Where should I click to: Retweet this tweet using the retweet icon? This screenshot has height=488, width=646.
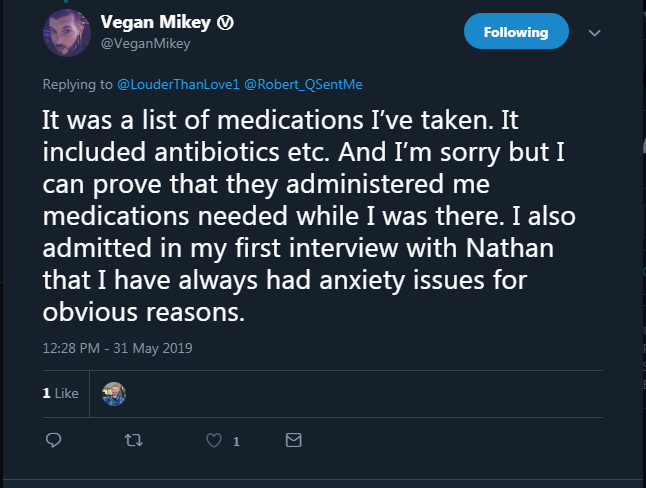click(x=130, y=440)
